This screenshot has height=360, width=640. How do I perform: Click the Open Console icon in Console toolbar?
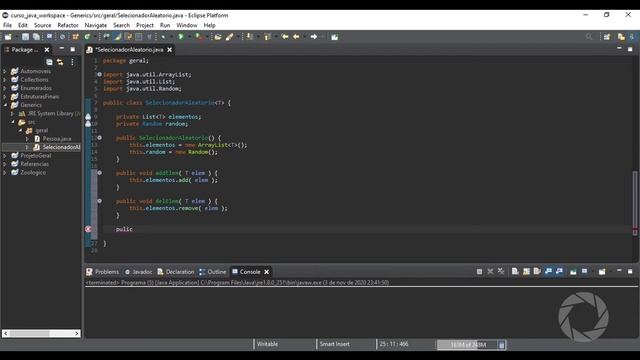click(602, 271)
